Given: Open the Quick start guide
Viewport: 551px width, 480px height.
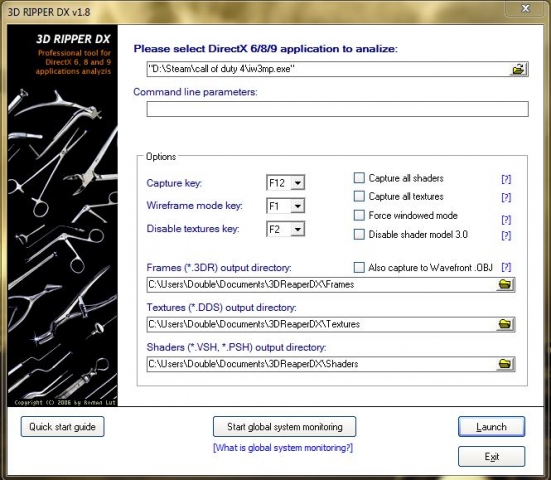Looking at the screenshot, I should [x=63, y=427].
